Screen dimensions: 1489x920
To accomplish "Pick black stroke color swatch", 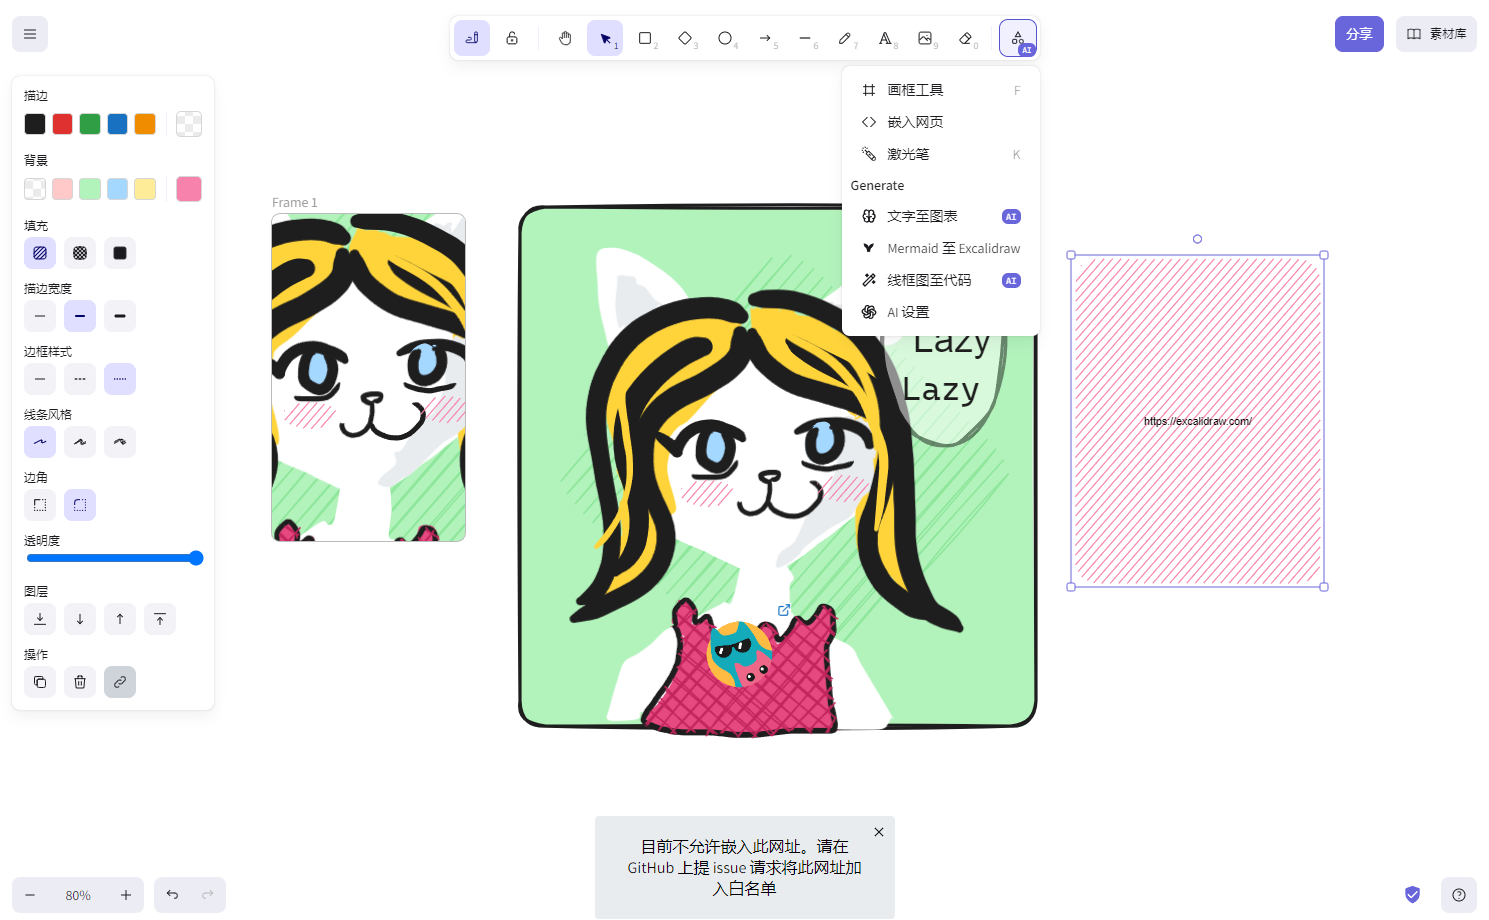I will click(x=35, y=124).
